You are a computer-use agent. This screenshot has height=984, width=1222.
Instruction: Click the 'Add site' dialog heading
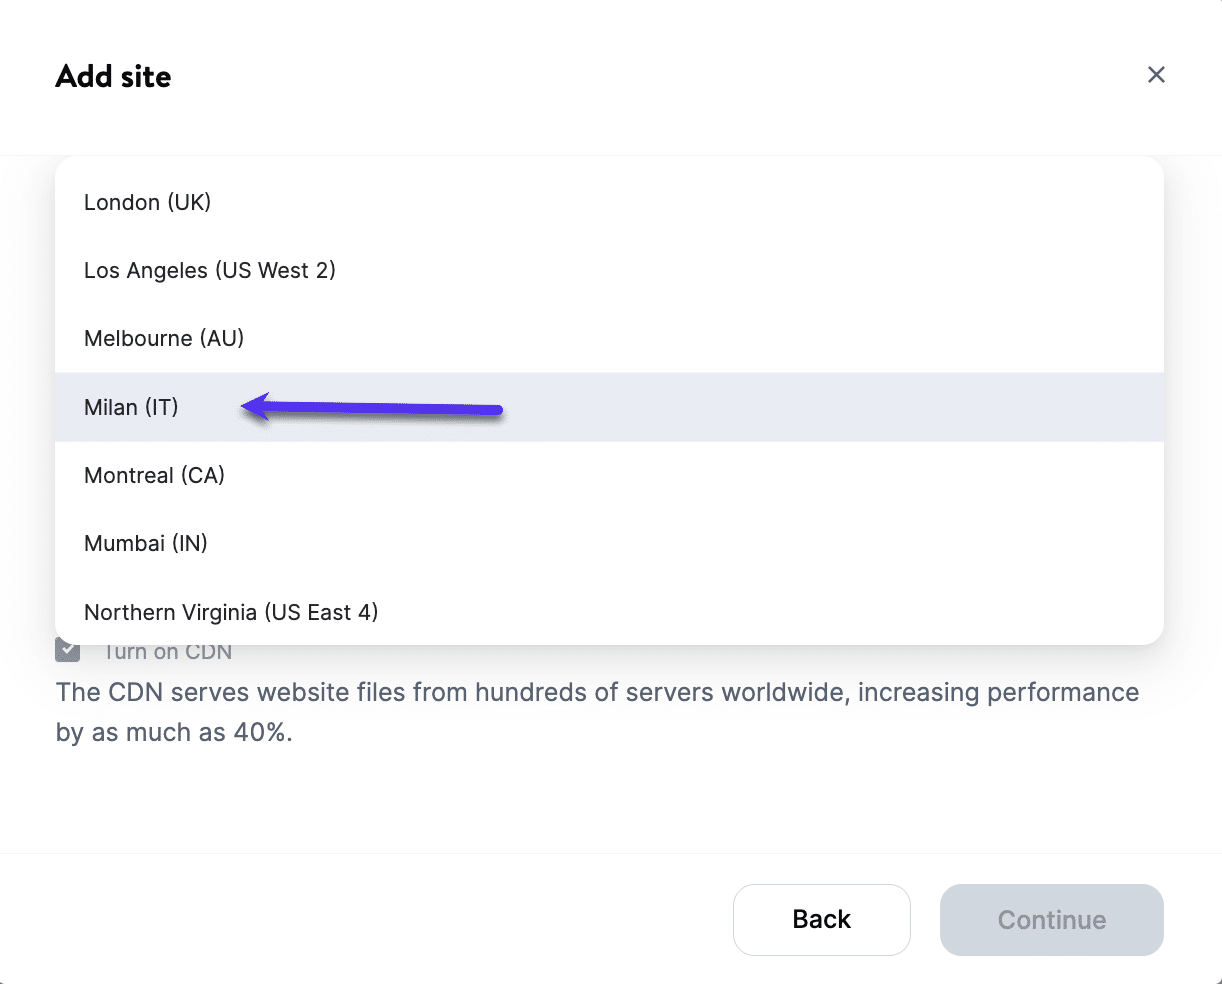coord(113,77)
